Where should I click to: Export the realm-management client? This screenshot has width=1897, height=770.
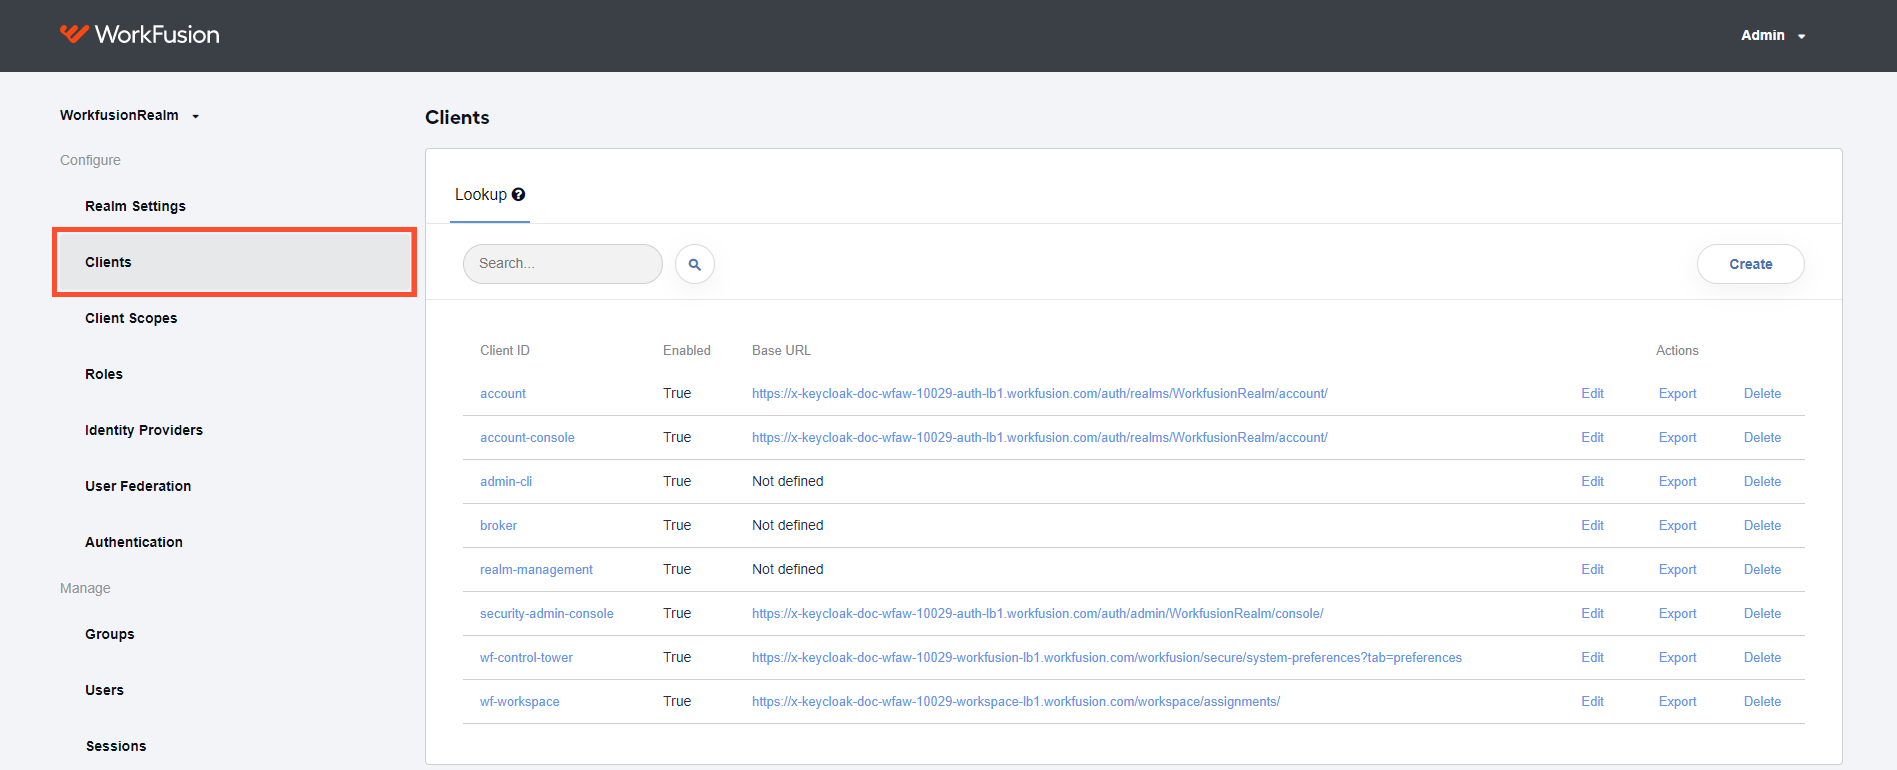[1678, 569]
